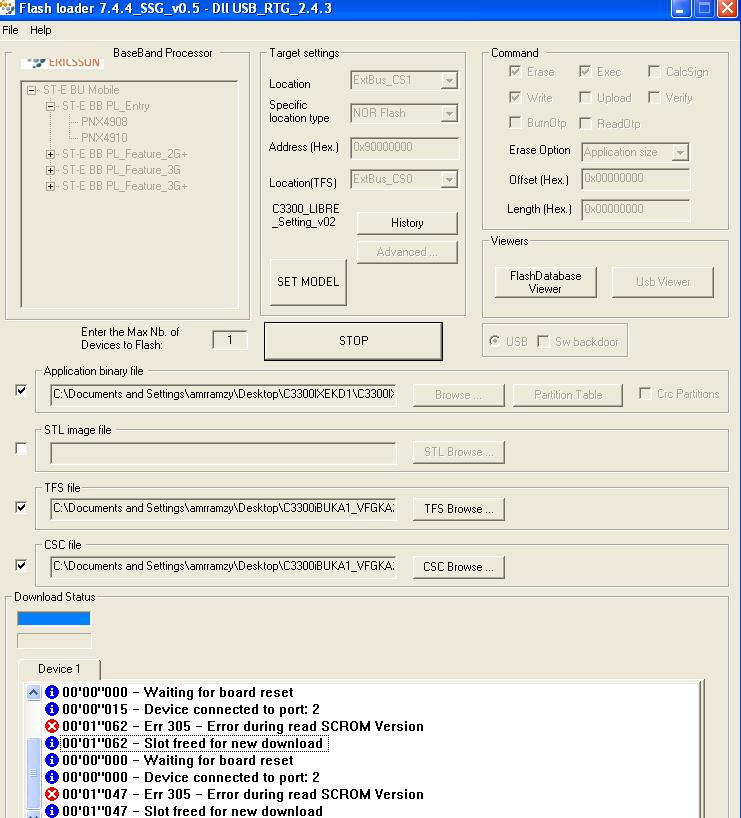Open the Erase Option dropdown
Screen dimensions: 741x818
click(x=679, y=152)
